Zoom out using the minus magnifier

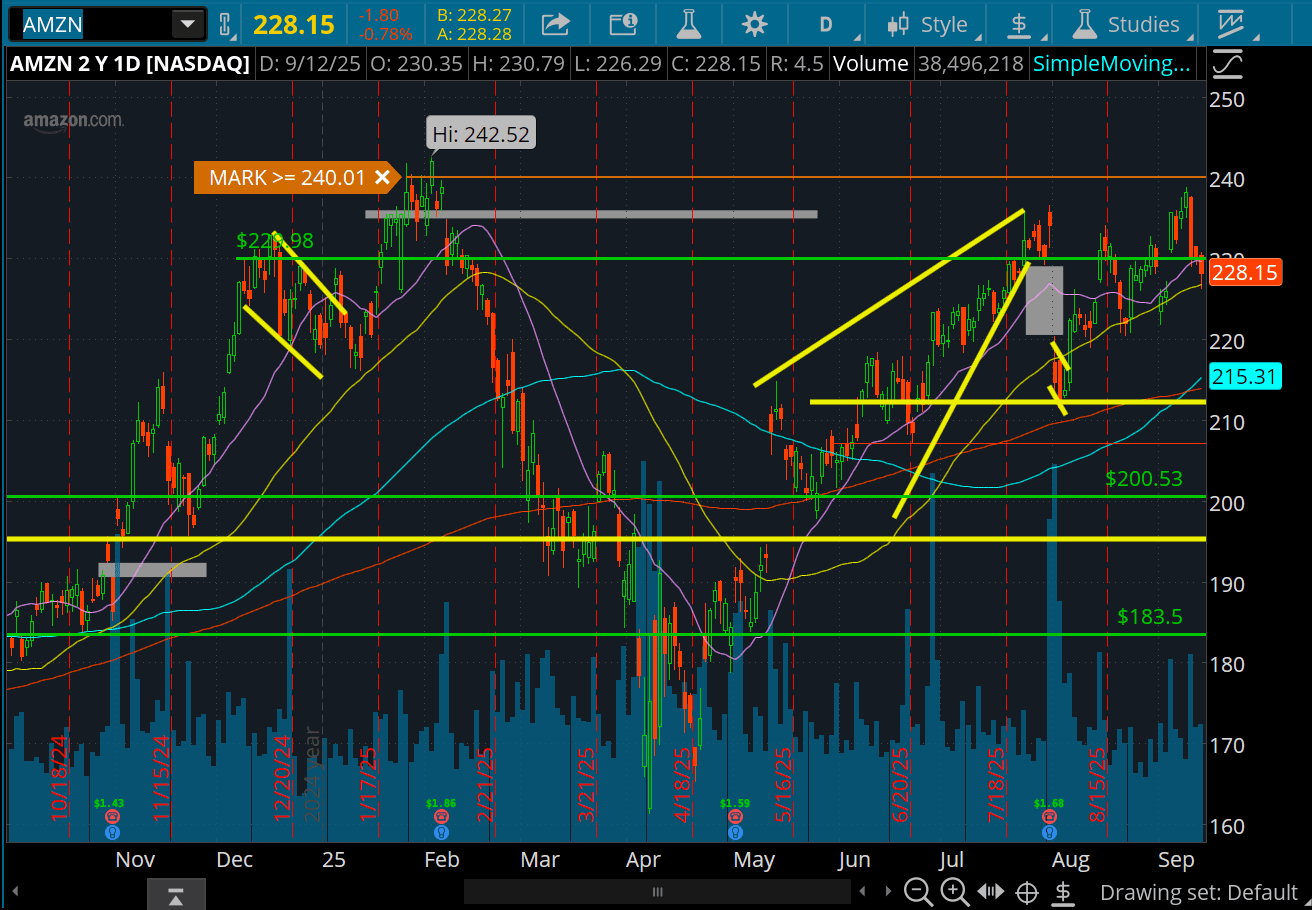pyautogui.click(x=918, y=892)
